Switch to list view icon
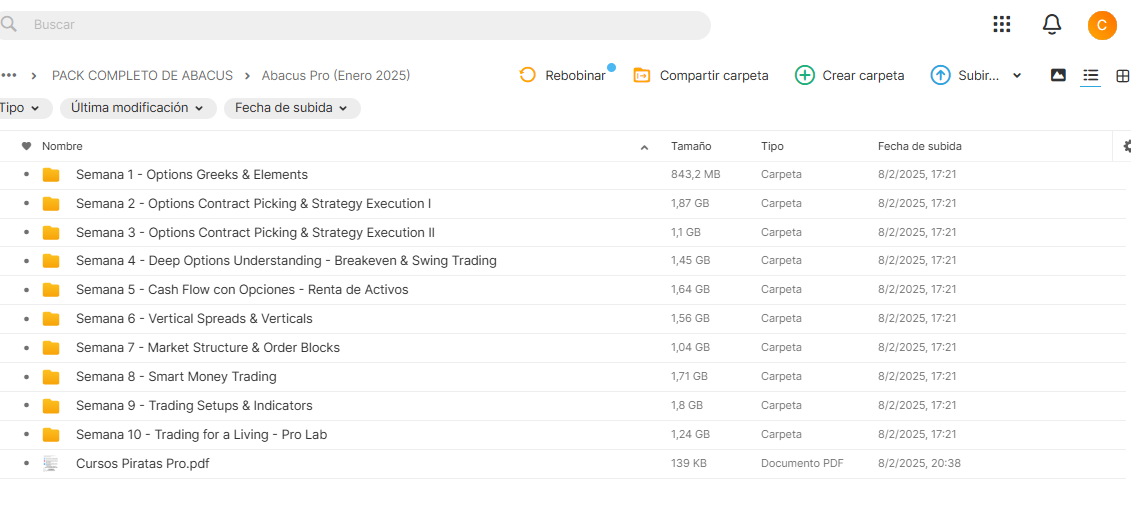 coord(1090,75)
